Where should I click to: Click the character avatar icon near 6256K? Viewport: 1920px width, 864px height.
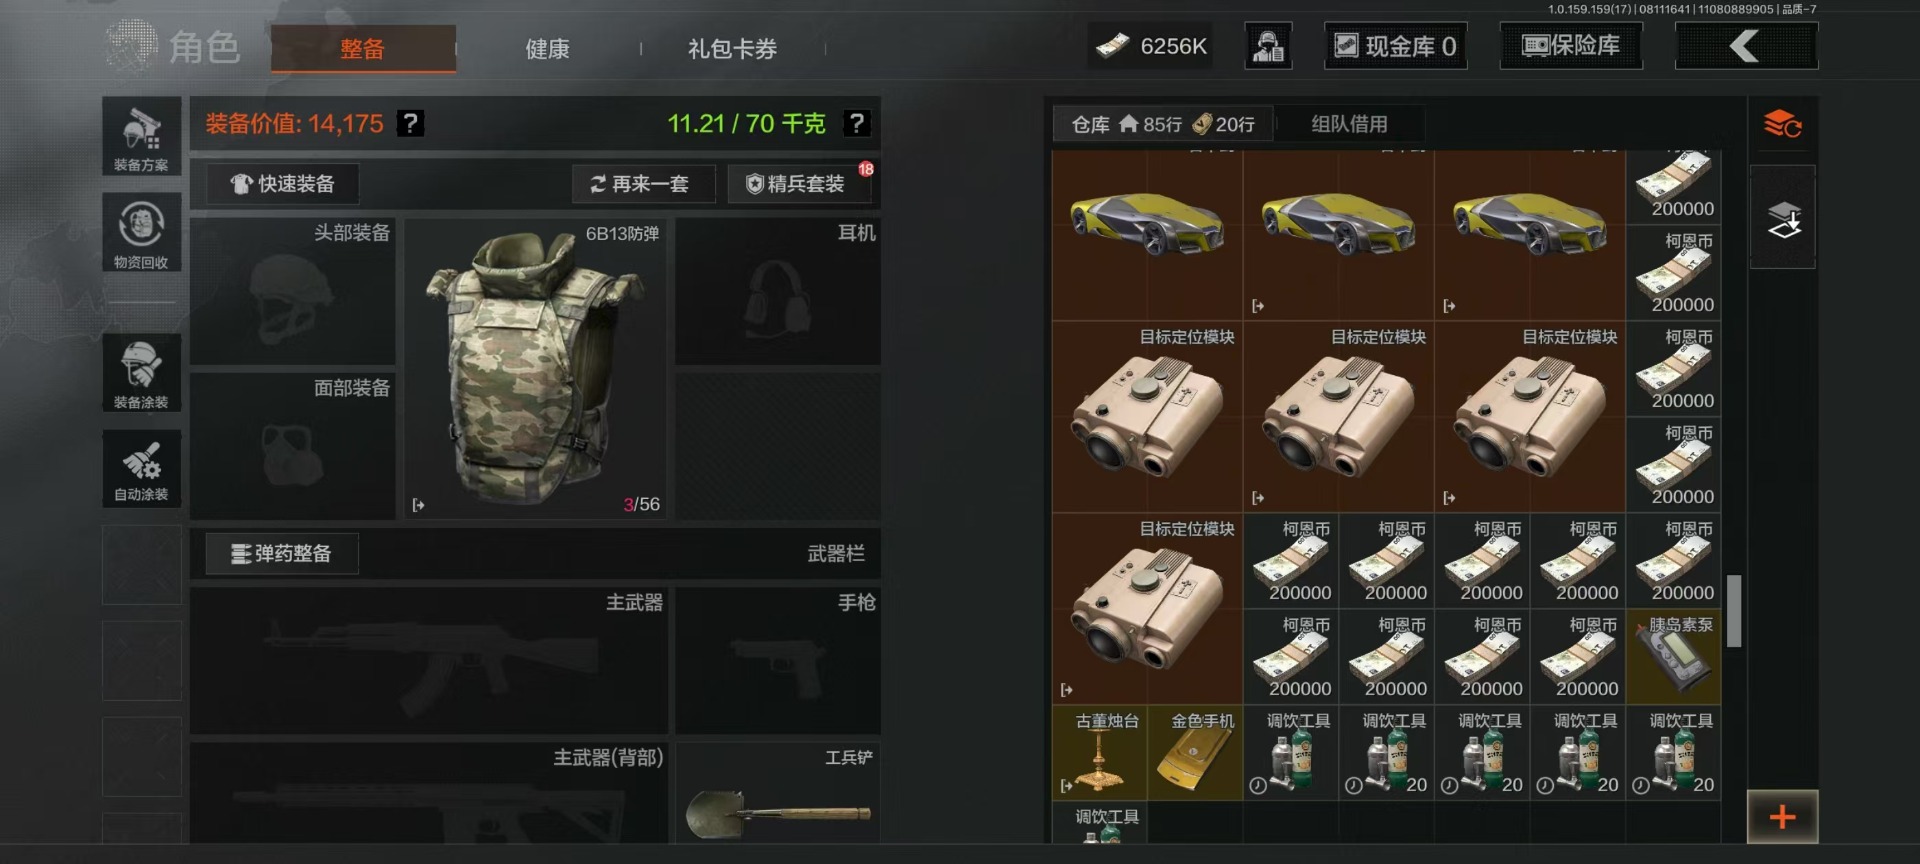[1268, 46]
